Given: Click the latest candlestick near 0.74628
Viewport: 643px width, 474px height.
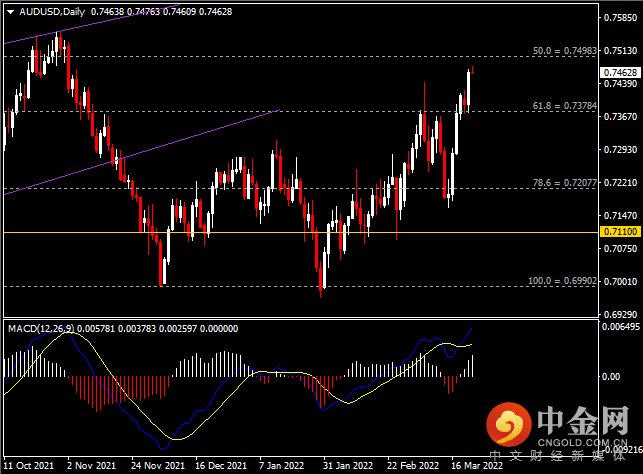Looking at the screenshot, I should 473,71.
